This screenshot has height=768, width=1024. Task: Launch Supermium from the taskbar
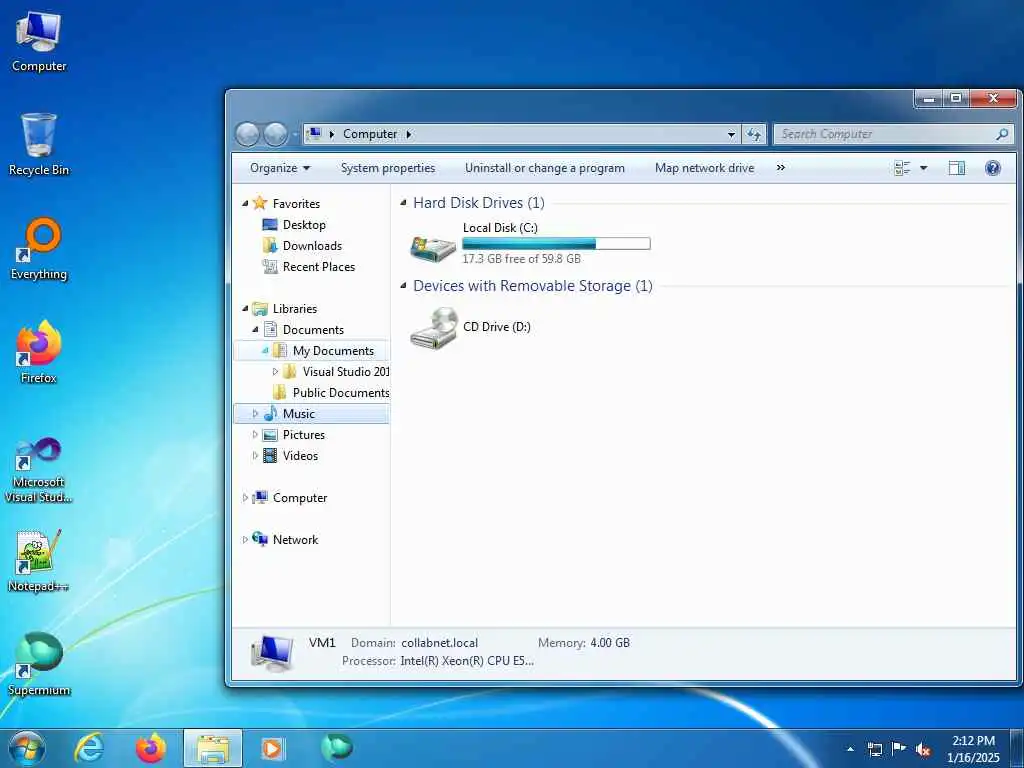tap(336, 747)
